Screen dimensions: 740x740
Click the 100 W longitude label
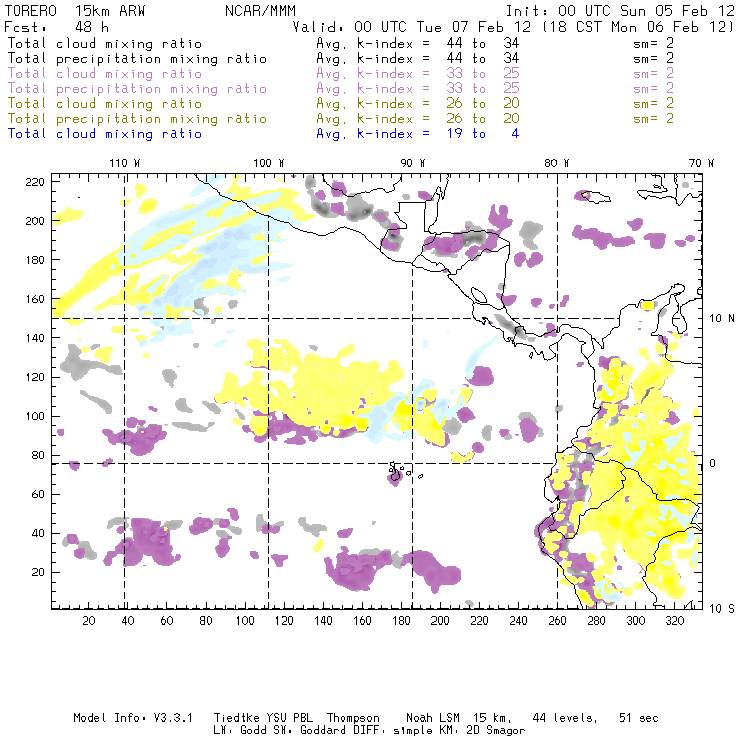(x=269, y=163)
